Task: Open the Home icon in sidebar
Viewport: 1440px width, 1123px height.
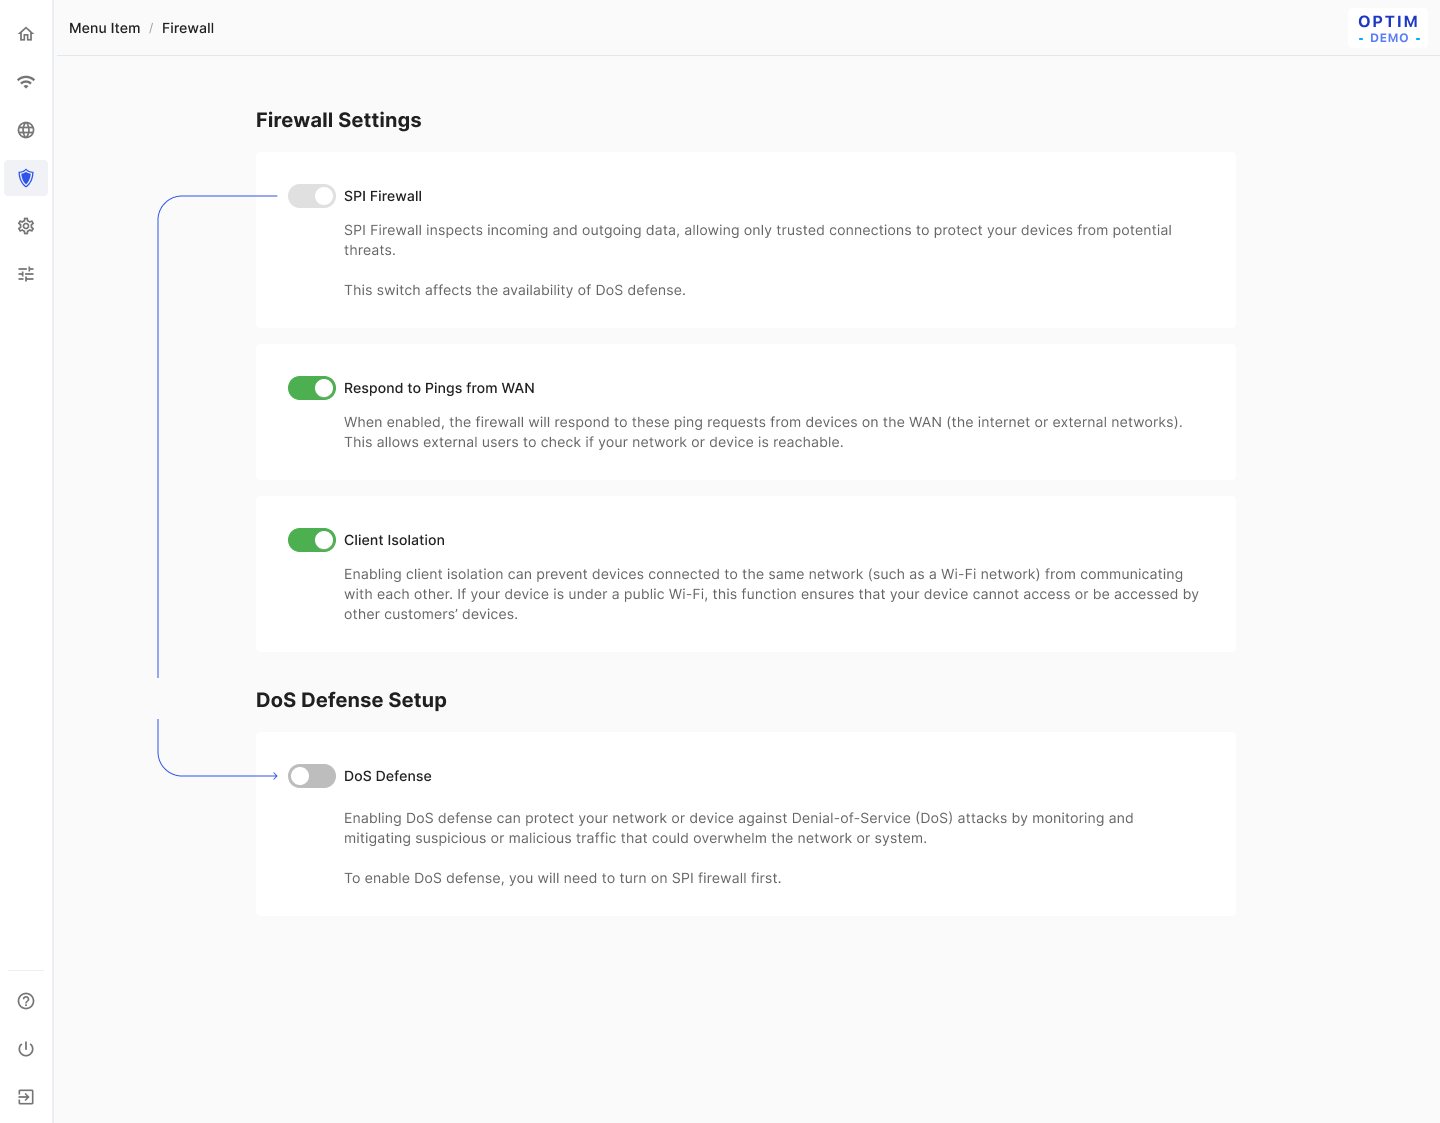Action: (26, 34)
